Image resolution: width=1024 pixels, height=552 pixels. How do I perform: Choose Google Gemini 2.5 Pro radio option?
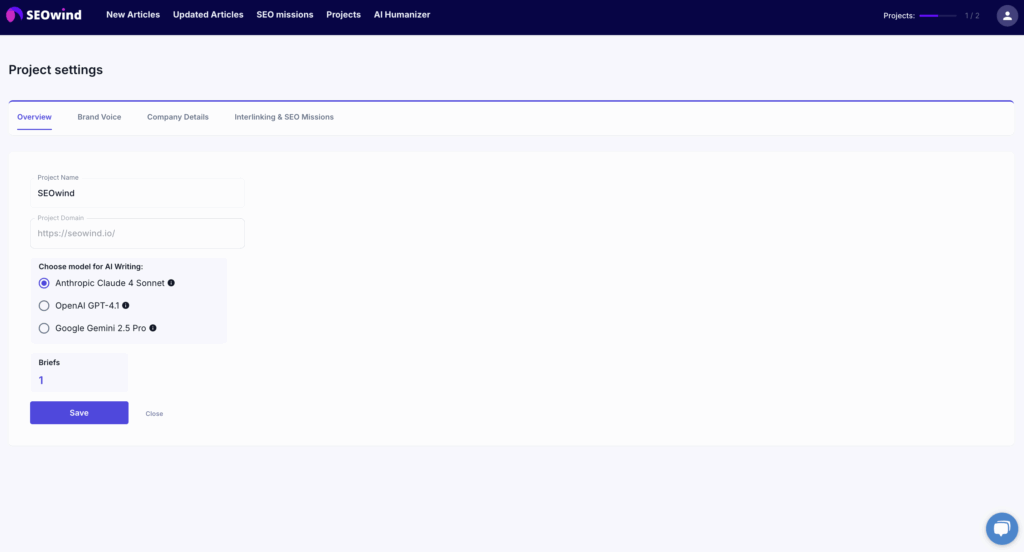tap(44, 328)
